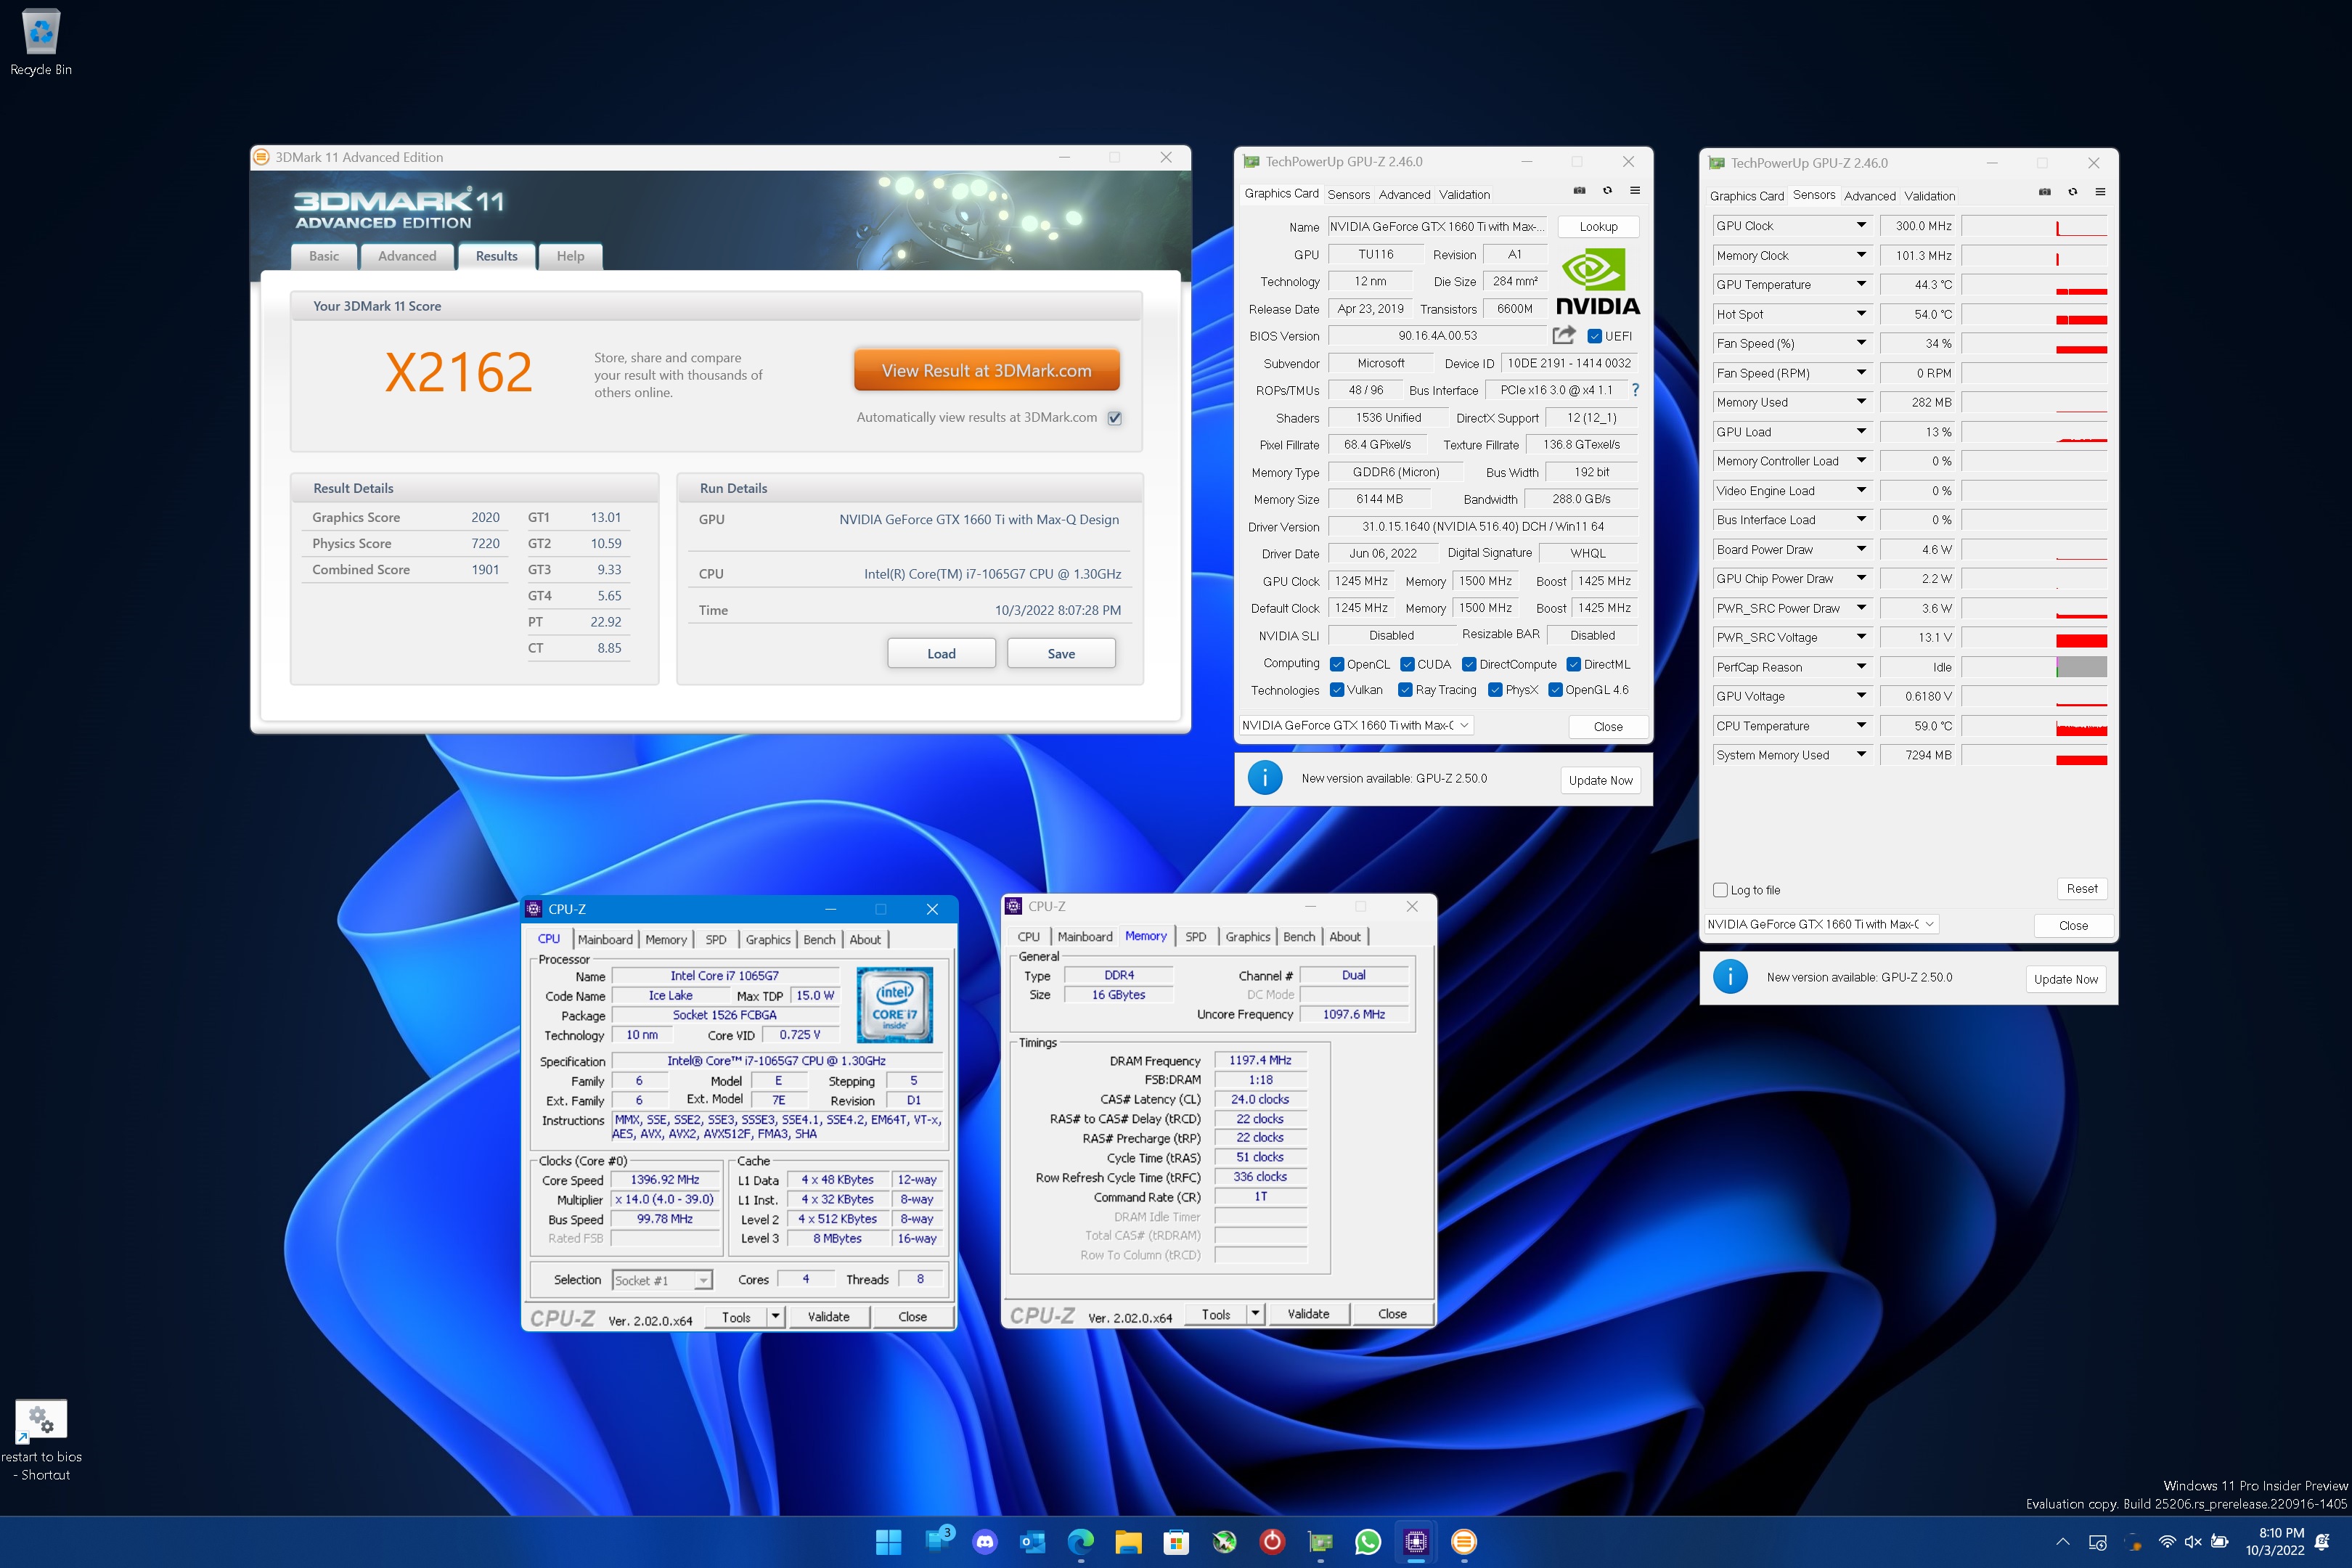
Task: Open GPU selector dropdown in GPU-Z Graphics Card window
Action: pyautogui.click(x=1356, y=725)
